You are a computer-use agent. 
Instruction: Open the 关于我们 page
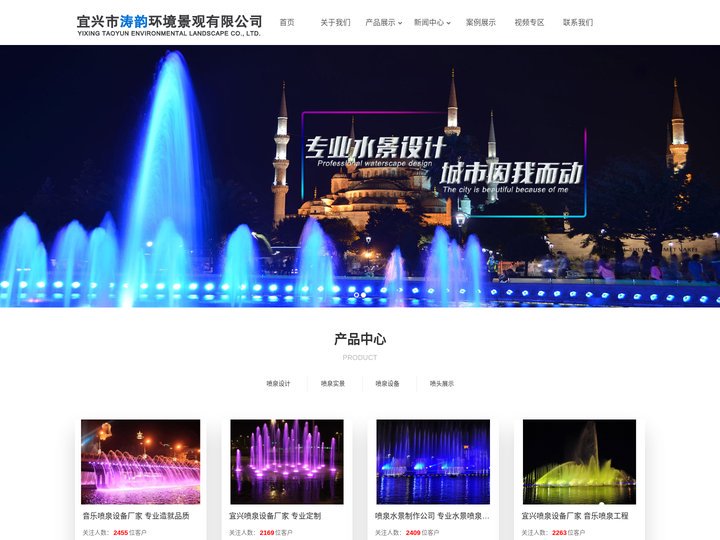pyautogui.click(x=335, y=22)
